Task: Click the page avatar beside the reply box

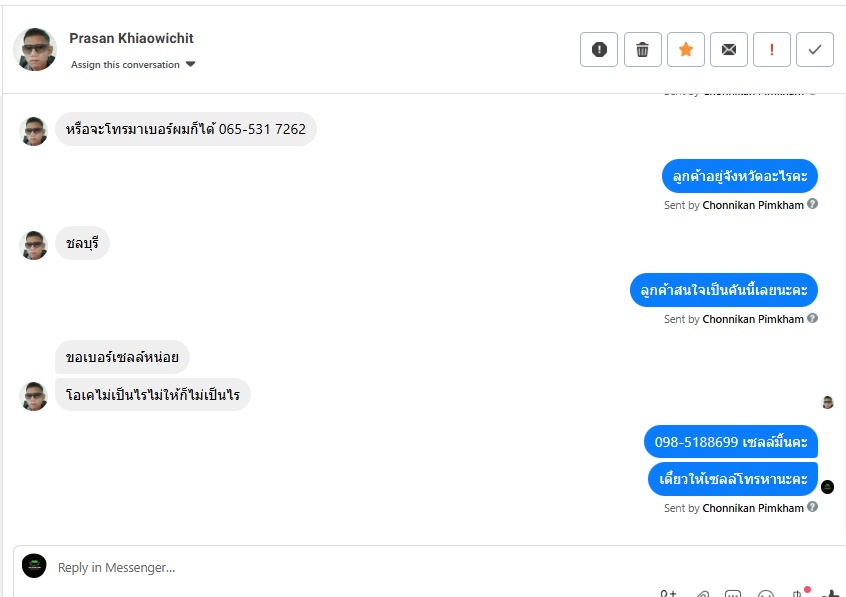Action: click(34, 566)
